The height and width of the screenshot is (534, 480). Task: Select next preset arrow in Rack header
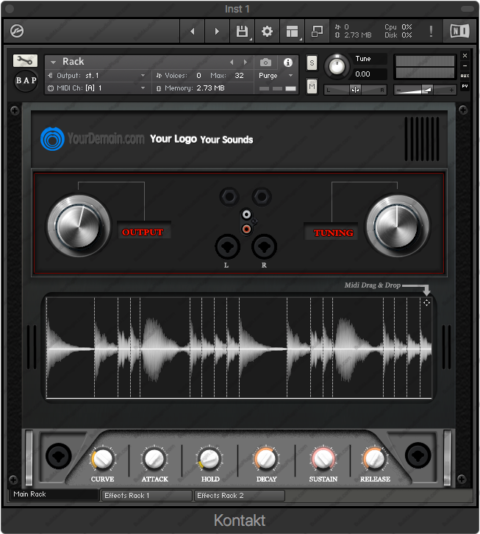coord(245,62)
